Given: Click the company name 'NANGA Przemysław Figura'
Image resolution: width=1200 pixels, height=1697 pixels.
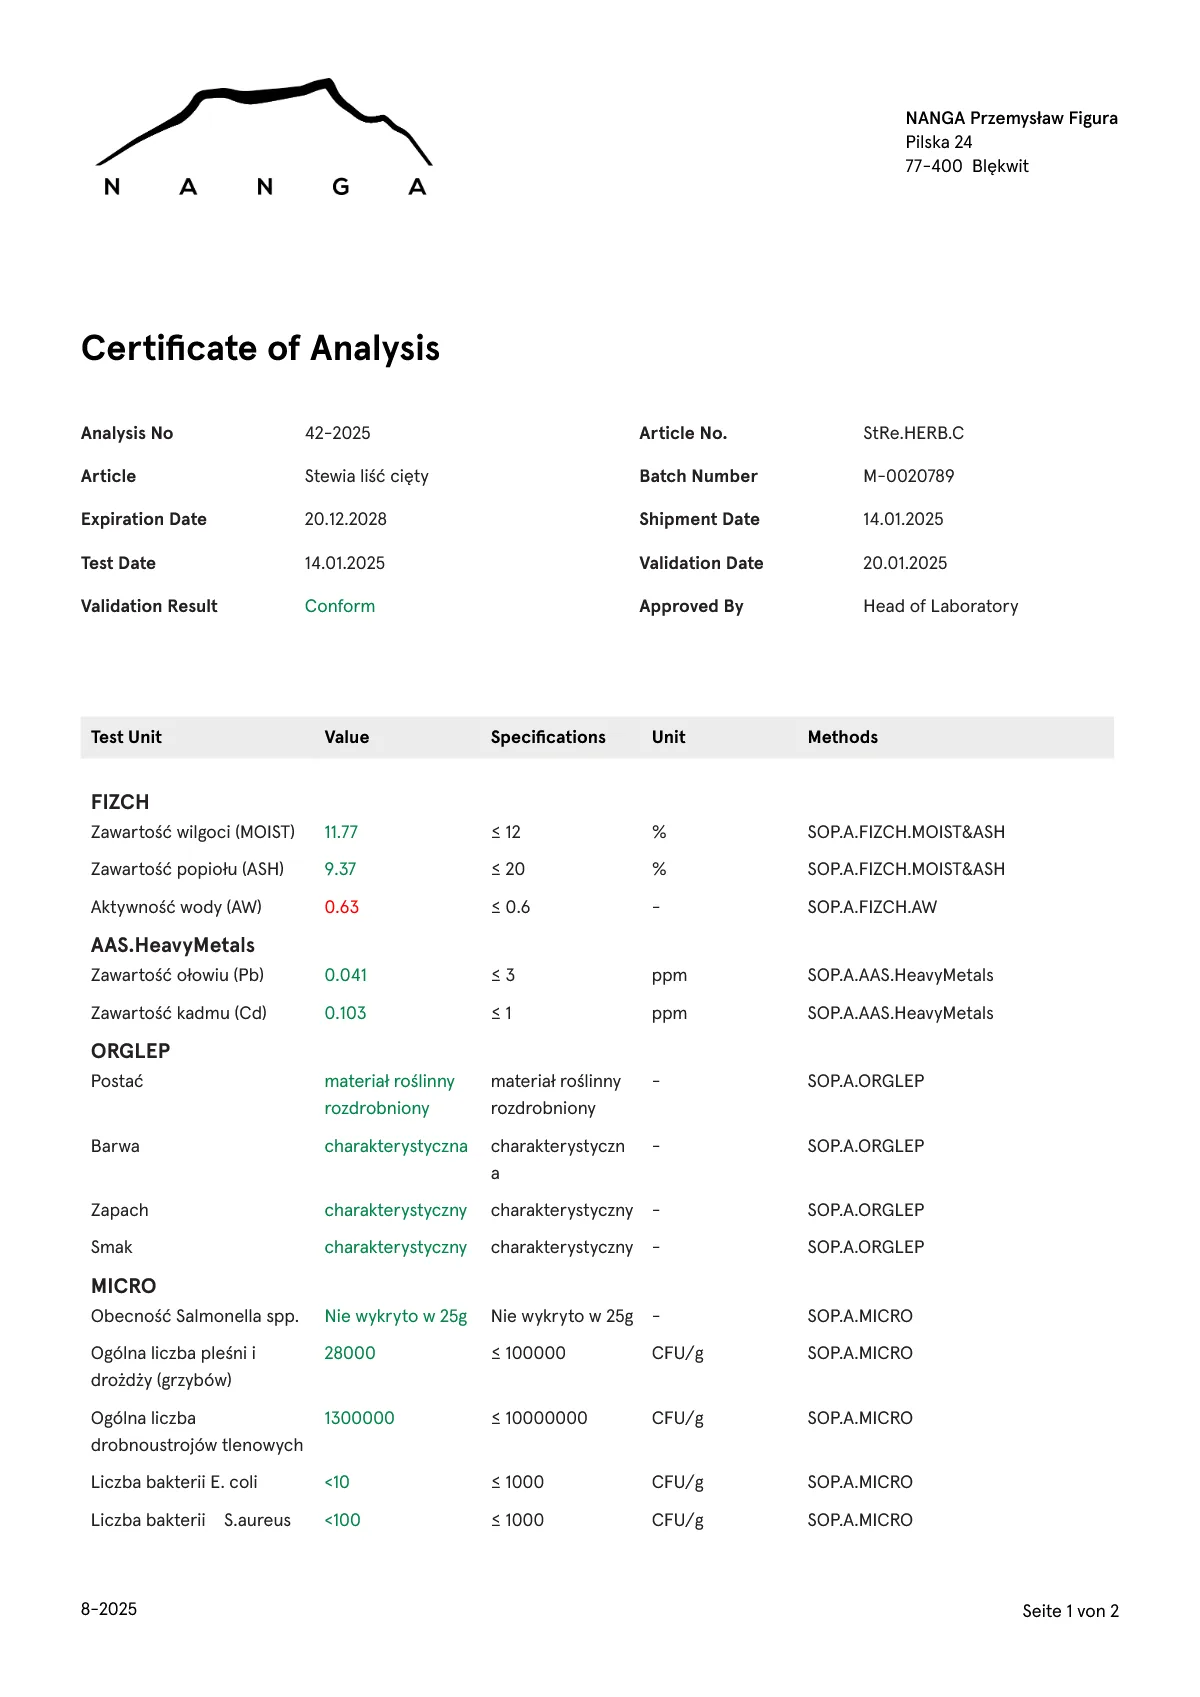Looking at the screenshot, I should click(1011, 118).
